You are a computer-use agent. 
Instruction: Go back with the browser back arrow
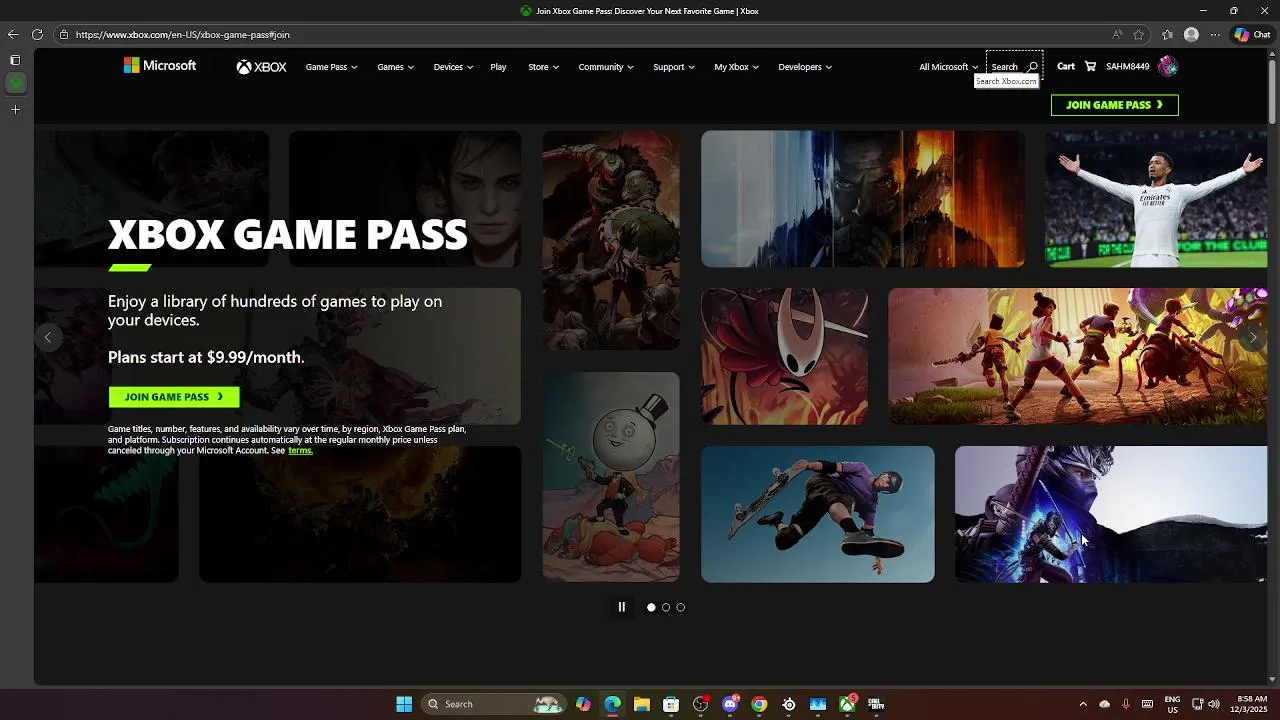point(14,34)
